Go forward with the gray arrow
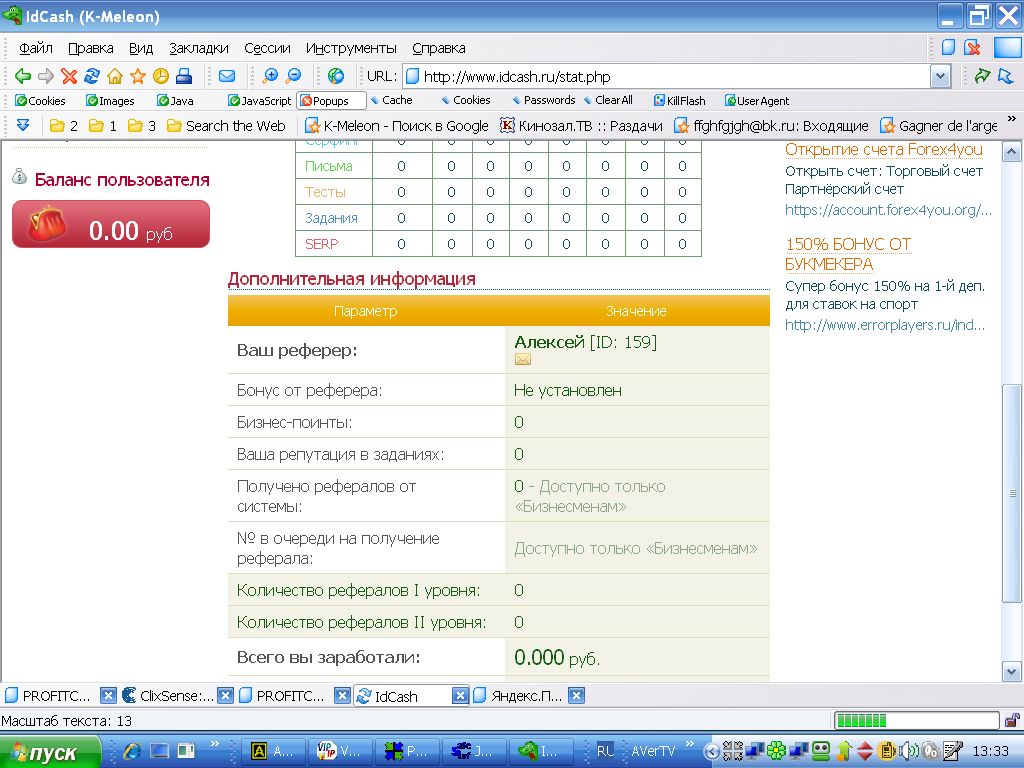Image resolution: width=1024 pixels, height=768 pixels. [46, 76]
